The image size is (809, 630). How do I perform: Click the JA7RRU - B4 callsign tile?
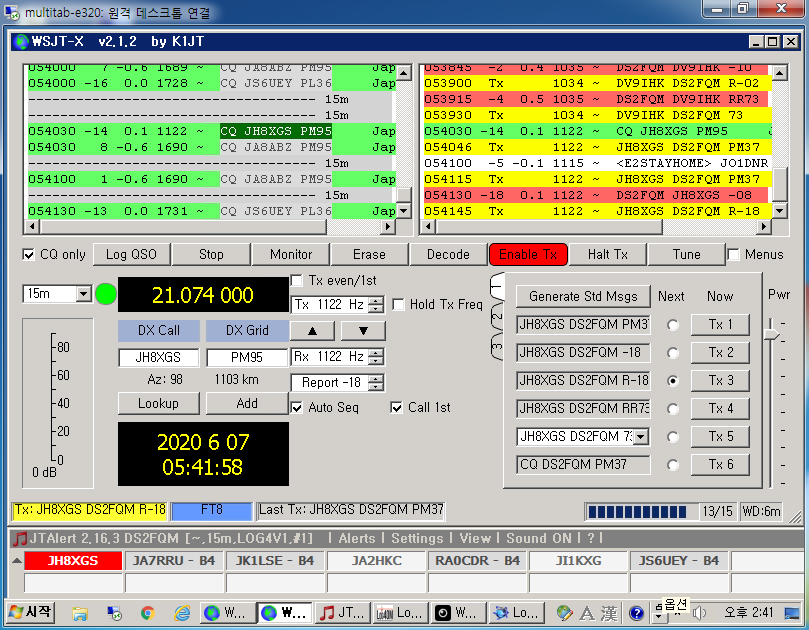[x=174, y=560]
